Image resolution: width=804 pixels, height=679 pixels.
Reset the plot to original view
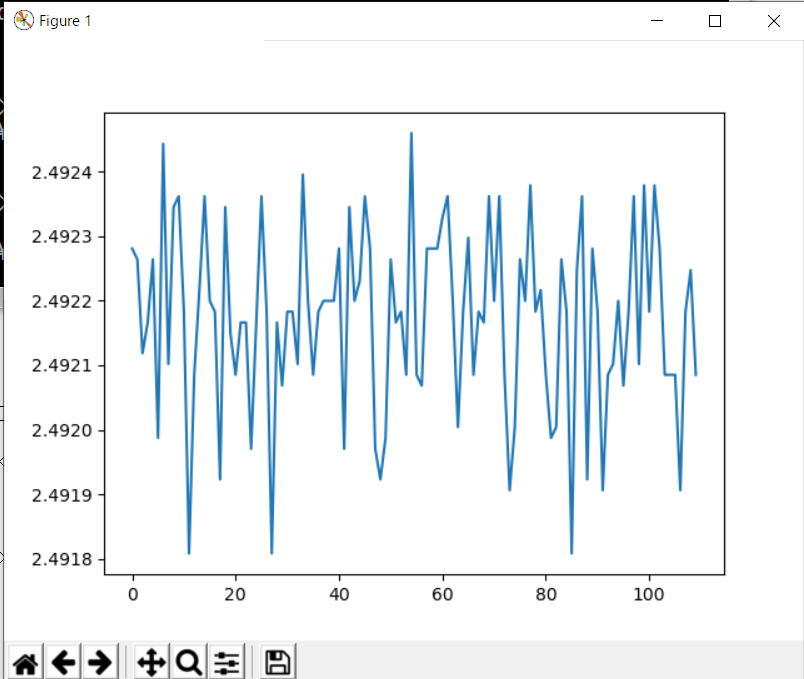[25, 662]
